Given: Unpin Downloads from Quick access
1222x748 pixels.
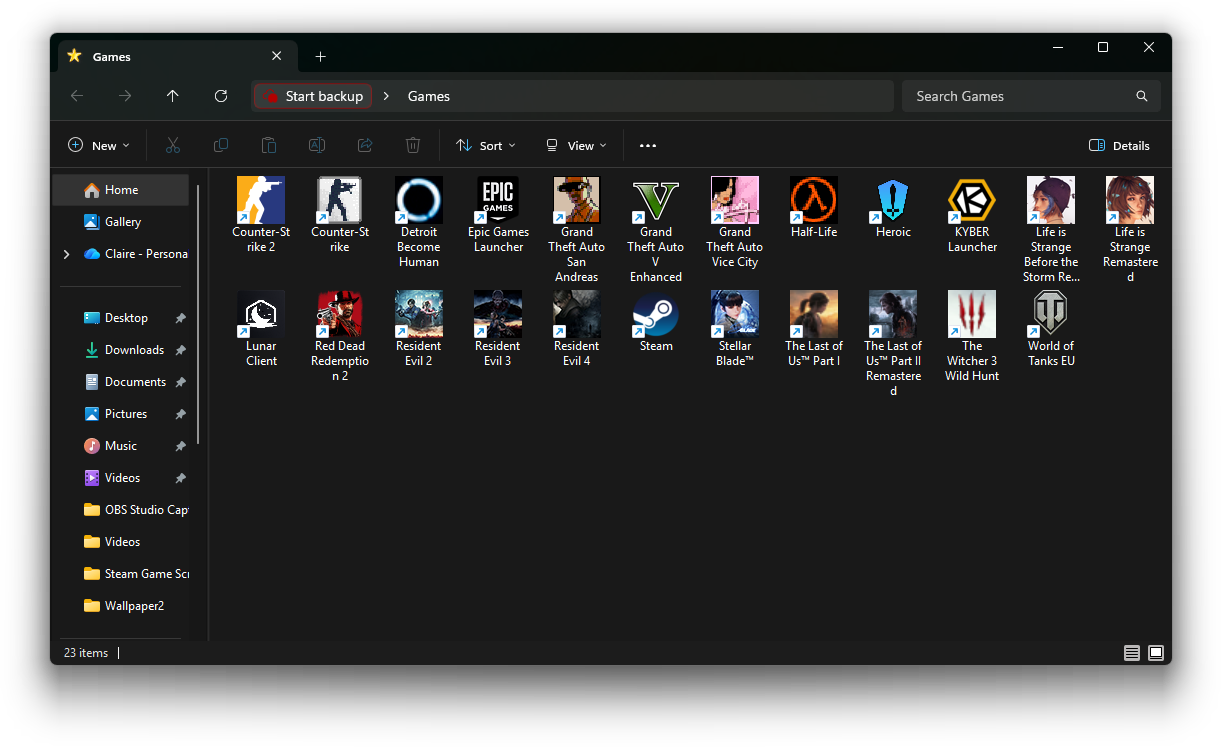Looking at the screenshot, I should [x=181, y=350].
